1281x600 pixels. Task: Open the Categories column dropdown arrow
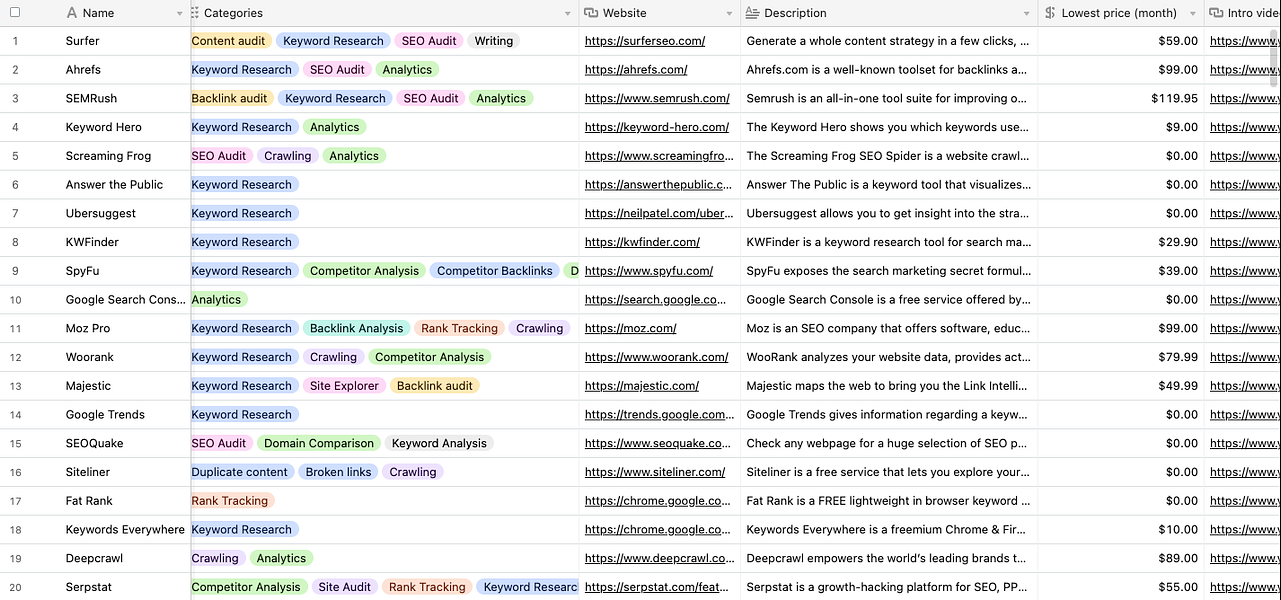[567, 14]
